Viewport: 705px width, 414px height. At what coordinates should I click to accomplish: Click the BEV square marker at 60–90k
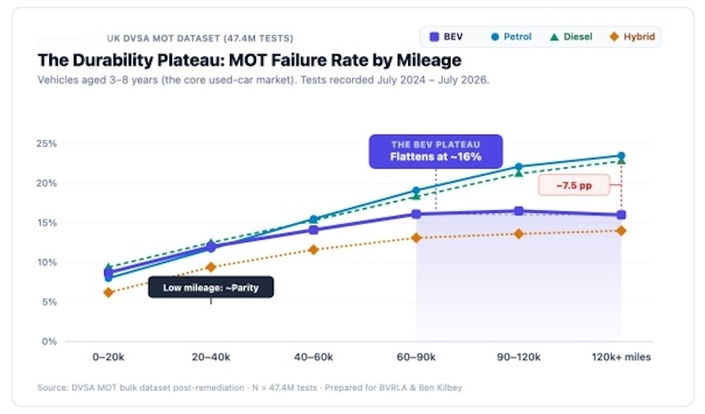coord(416,214)
